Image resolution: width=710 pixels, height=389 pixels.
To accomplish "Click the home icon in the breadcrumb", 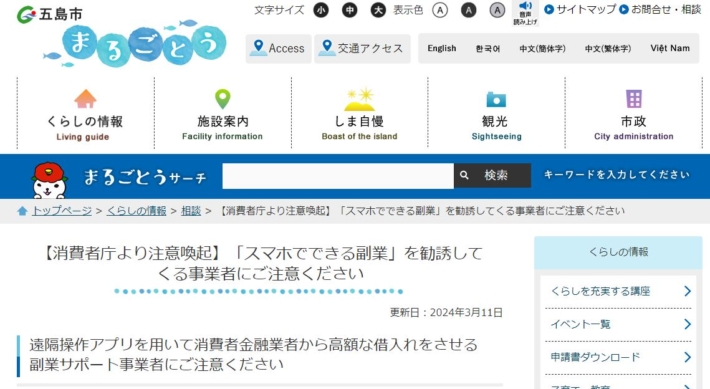I will tap(22, 211).
